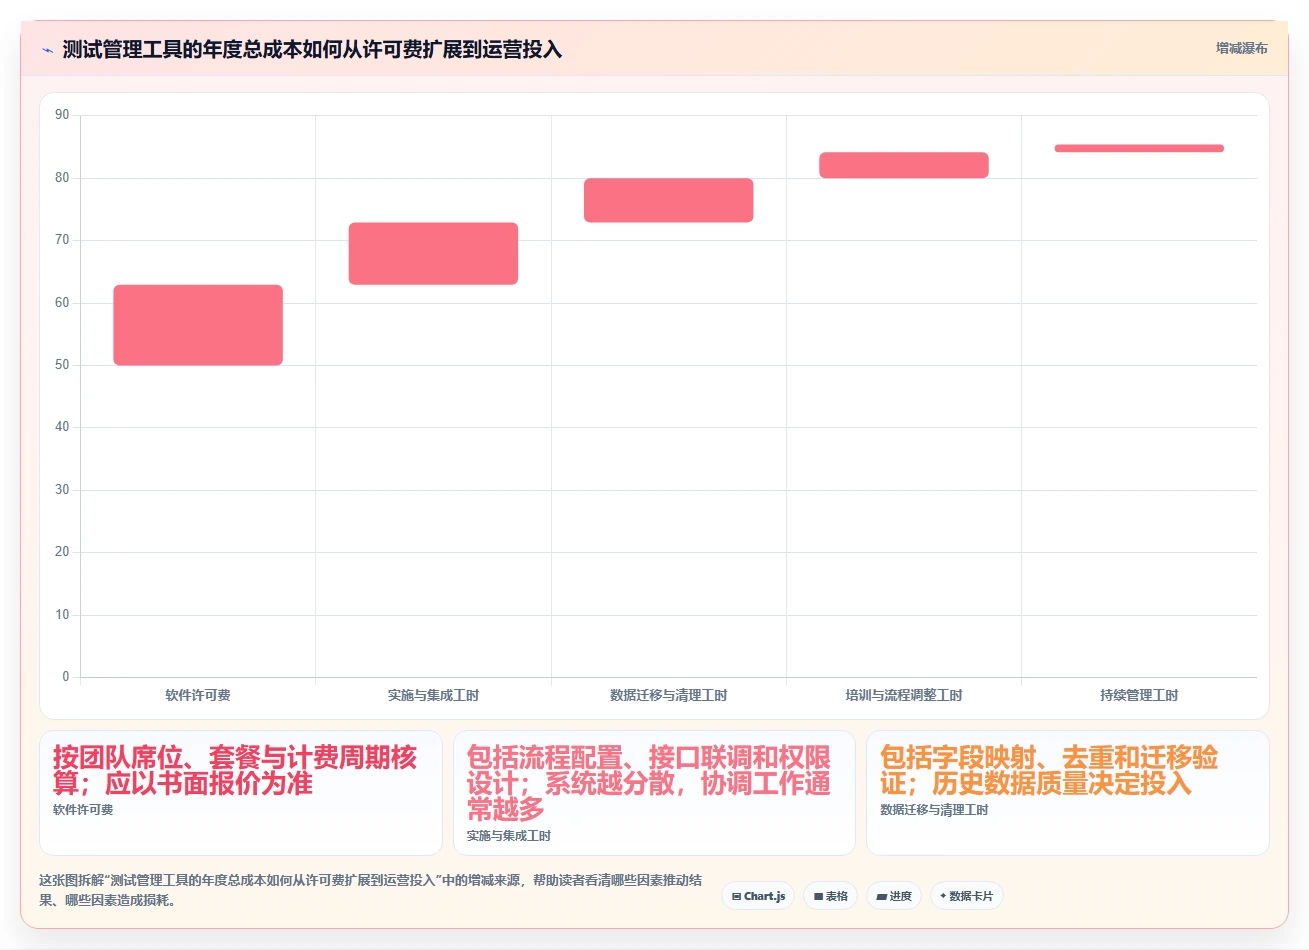This screenshot has height=950, width=1309.
Task: Click the 数据卡片 tag pill
Action: pyautogui.click(x=967, y=896)
